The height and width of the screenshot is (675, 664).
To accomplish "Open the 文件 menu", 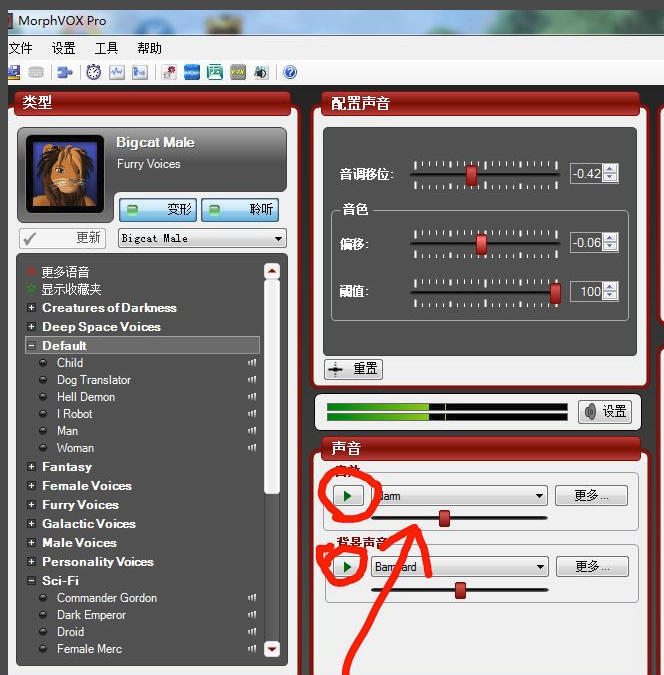I will [x=20, y=48].
